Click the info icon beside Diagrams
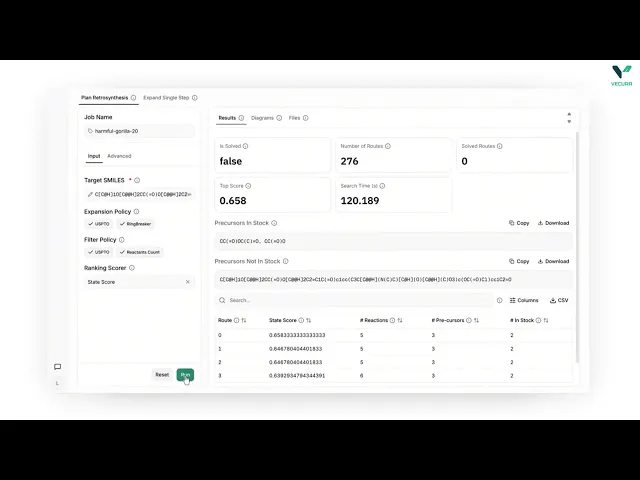 click(279, 118)
